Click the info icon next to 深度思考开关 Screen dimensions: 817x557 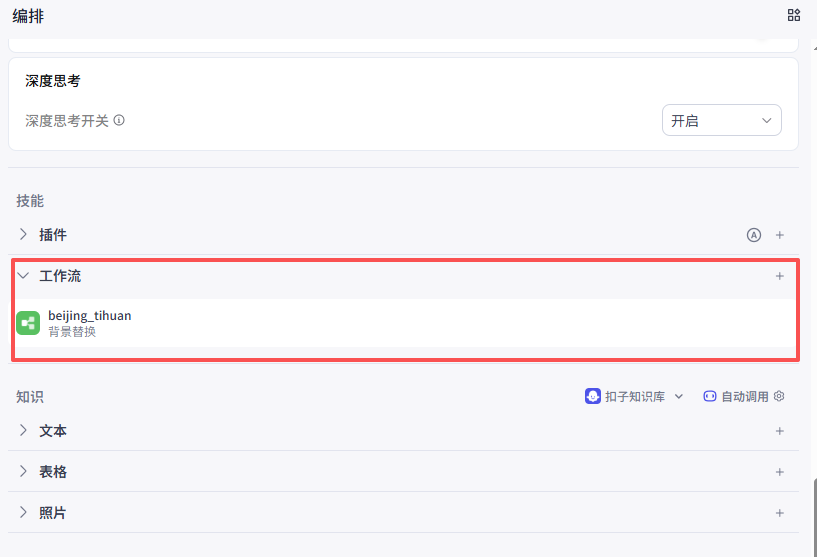click(119, 121)
